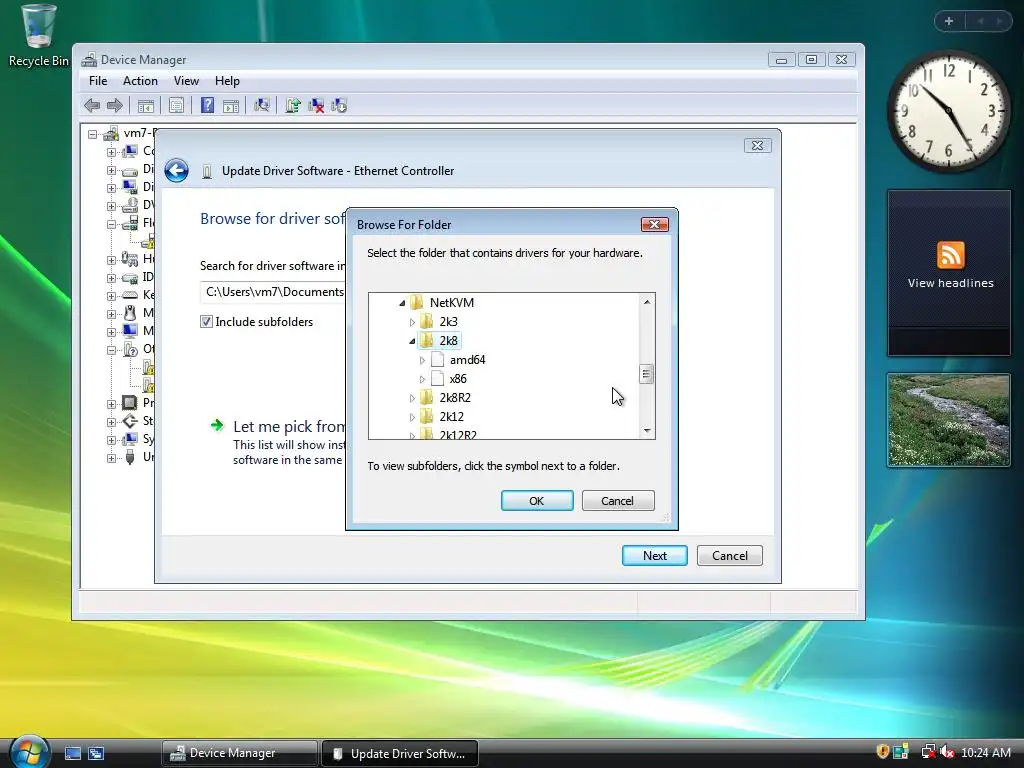Switch to Device Manager taskbar button

[240, 753]
